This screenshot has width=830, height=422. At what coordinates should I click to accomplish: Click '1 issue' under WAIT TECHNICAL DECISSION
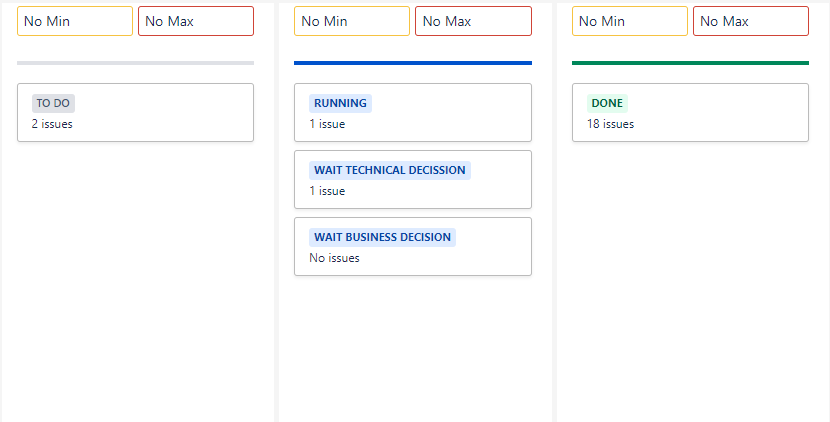click(x=327, y=191)
